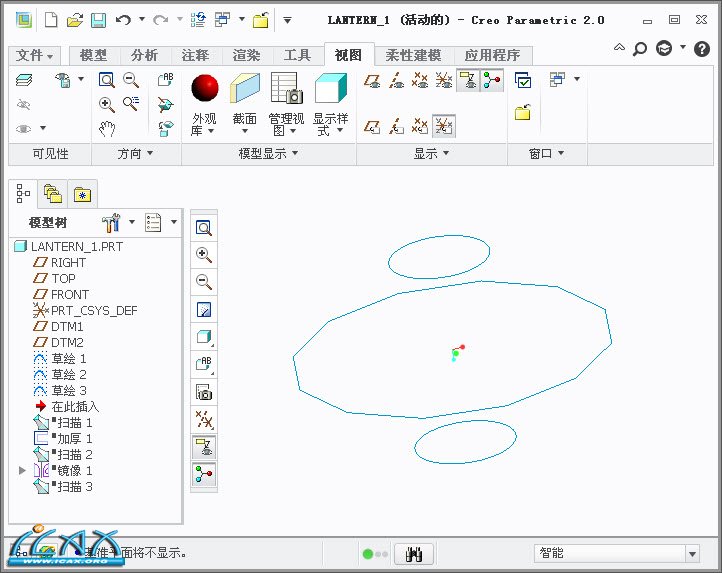Open model tree settings dropdown
The width and height of the screenshot is (722, 573).
(160, 222)
